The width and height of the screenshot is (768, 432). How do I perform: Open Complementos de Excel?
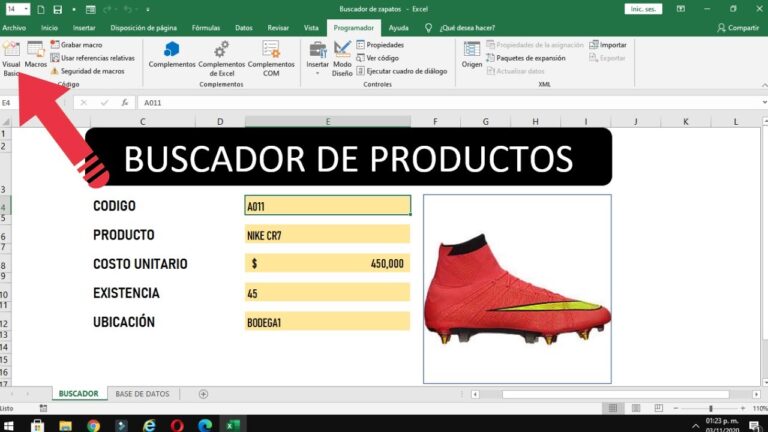221,59
